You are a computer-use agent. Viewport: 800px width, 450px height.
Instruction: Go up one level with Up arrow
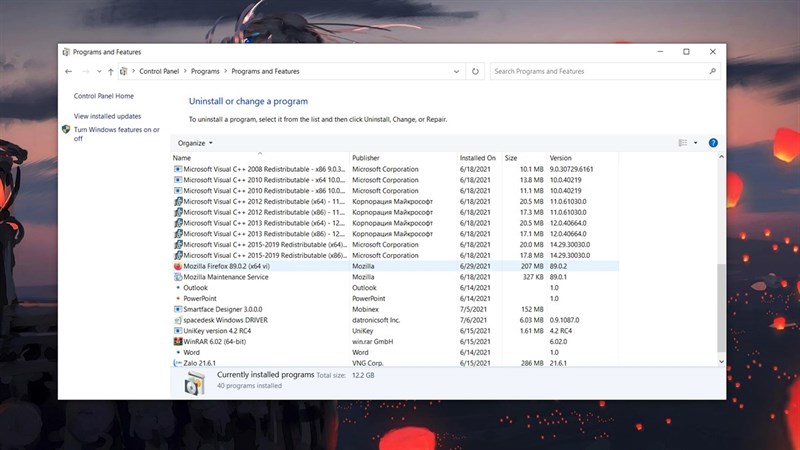[x=111, y=71]
